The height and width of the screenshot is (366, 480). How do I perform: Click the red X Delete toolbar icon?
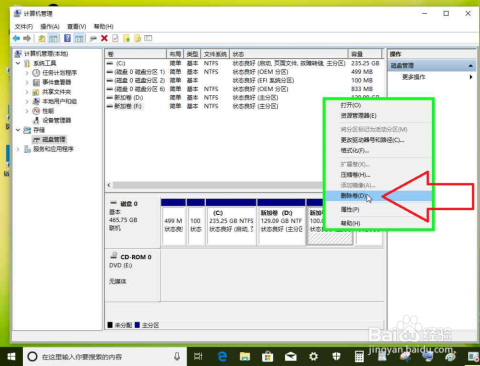point(104,38)
